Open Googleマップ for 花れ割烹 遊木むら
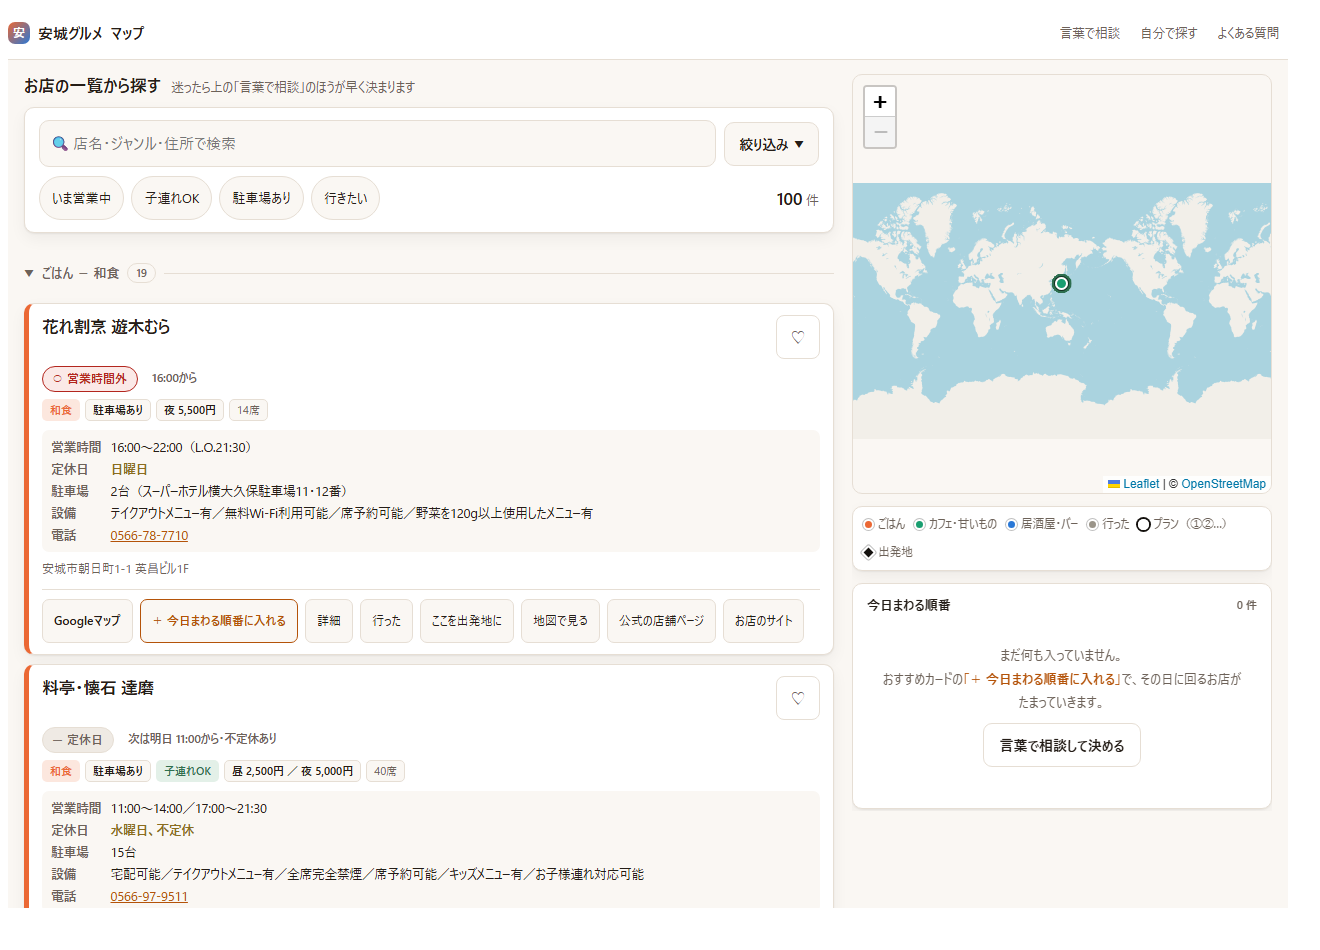Image resolution: width=1320 pixels, height=950 pixels. click(x=87, y=621)
